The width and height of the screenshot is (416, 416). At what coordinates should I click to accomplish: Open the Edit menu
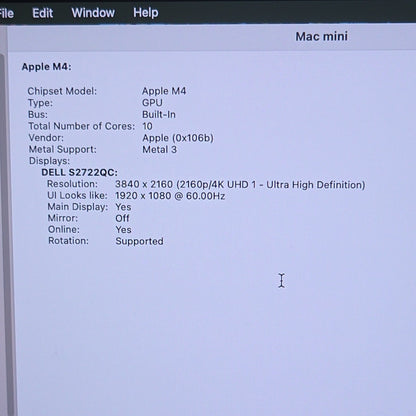coord(43,13)
